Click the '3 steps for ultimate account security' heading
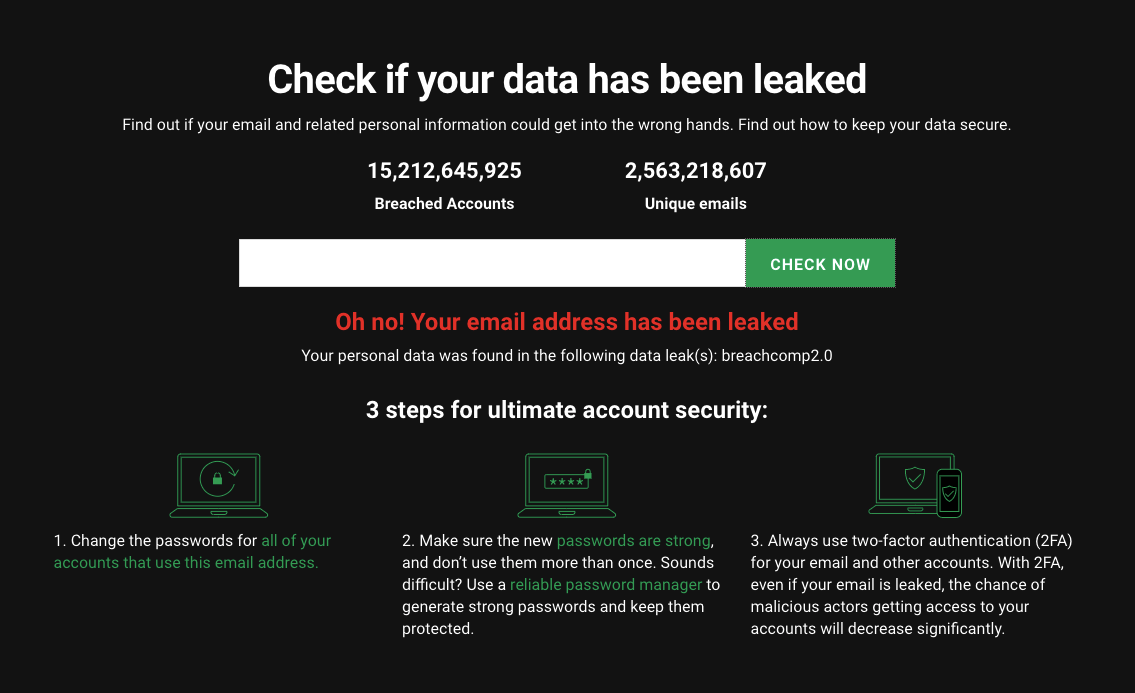Image resolution: width=1135 pixels, height=693 pixels. (567, 411)
